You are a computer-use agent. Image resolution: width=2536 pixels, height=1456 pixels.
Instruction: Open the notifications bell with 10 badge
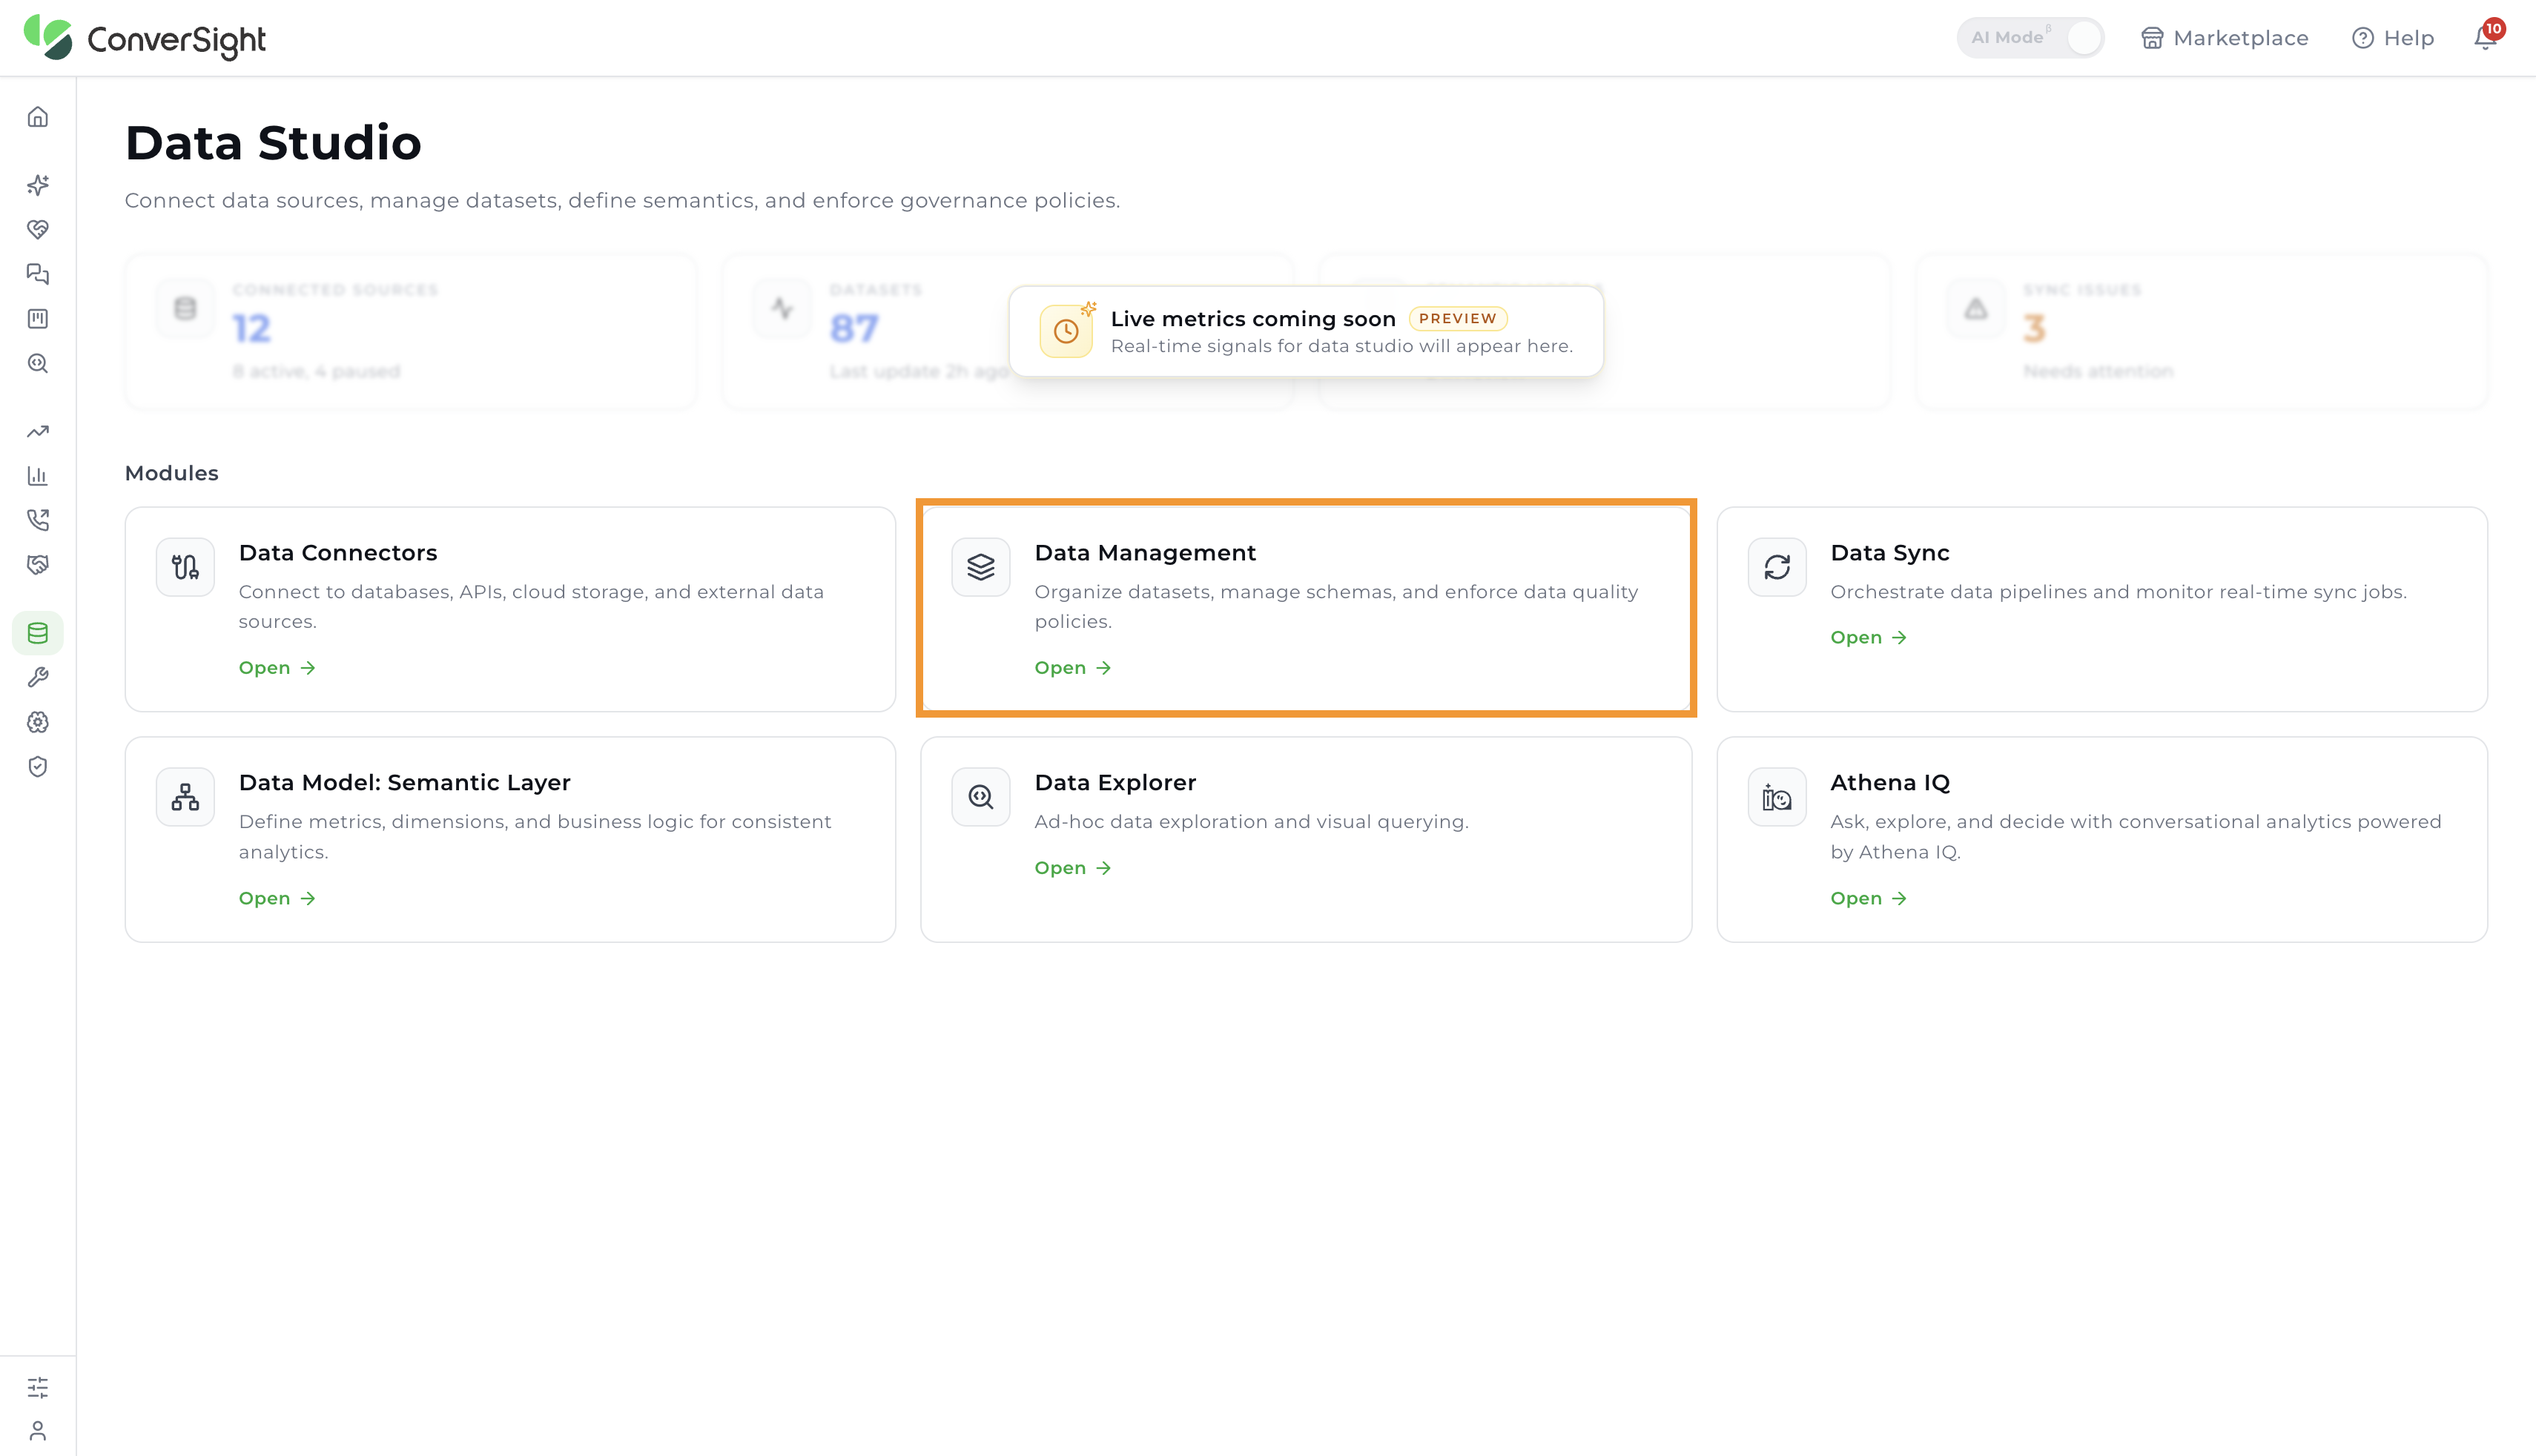[2486, 37]
